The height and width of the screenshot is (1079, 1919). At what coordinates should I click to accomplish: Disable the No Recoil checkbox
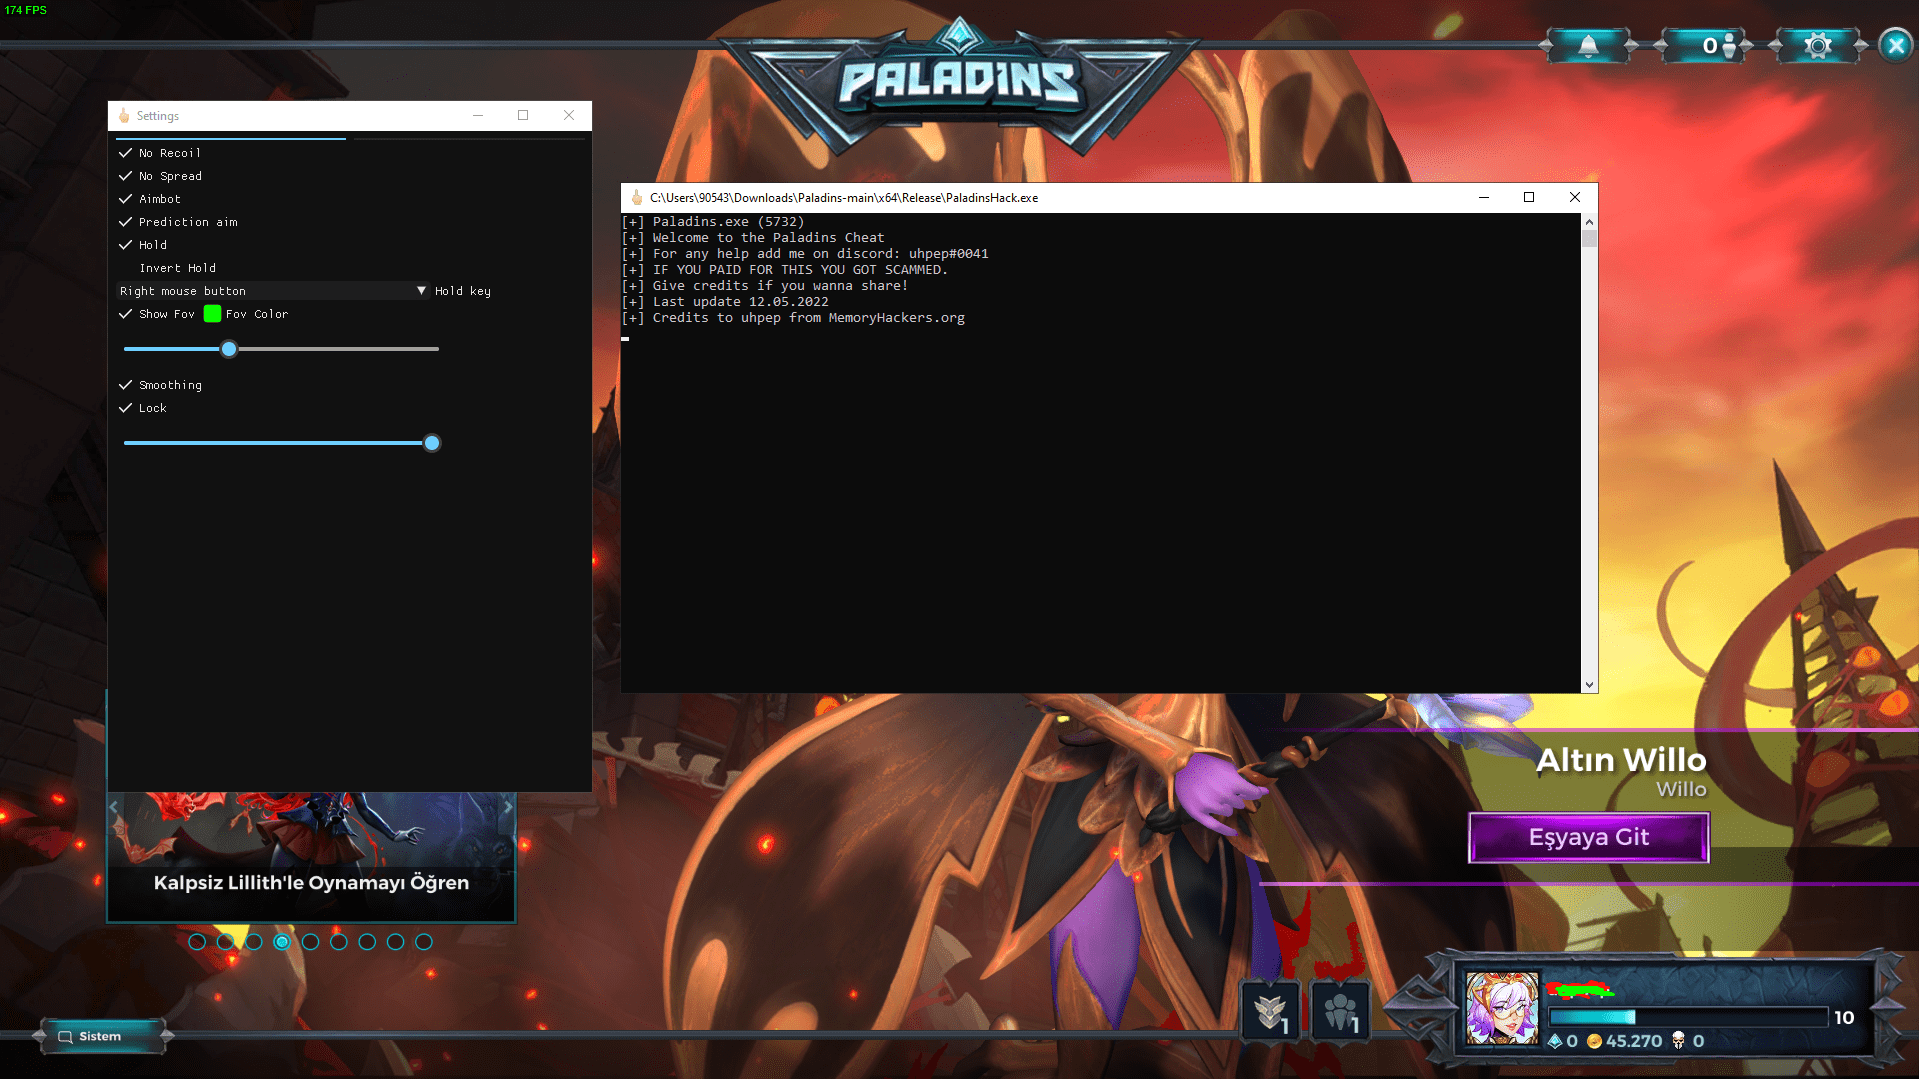(x=126, y=153)
